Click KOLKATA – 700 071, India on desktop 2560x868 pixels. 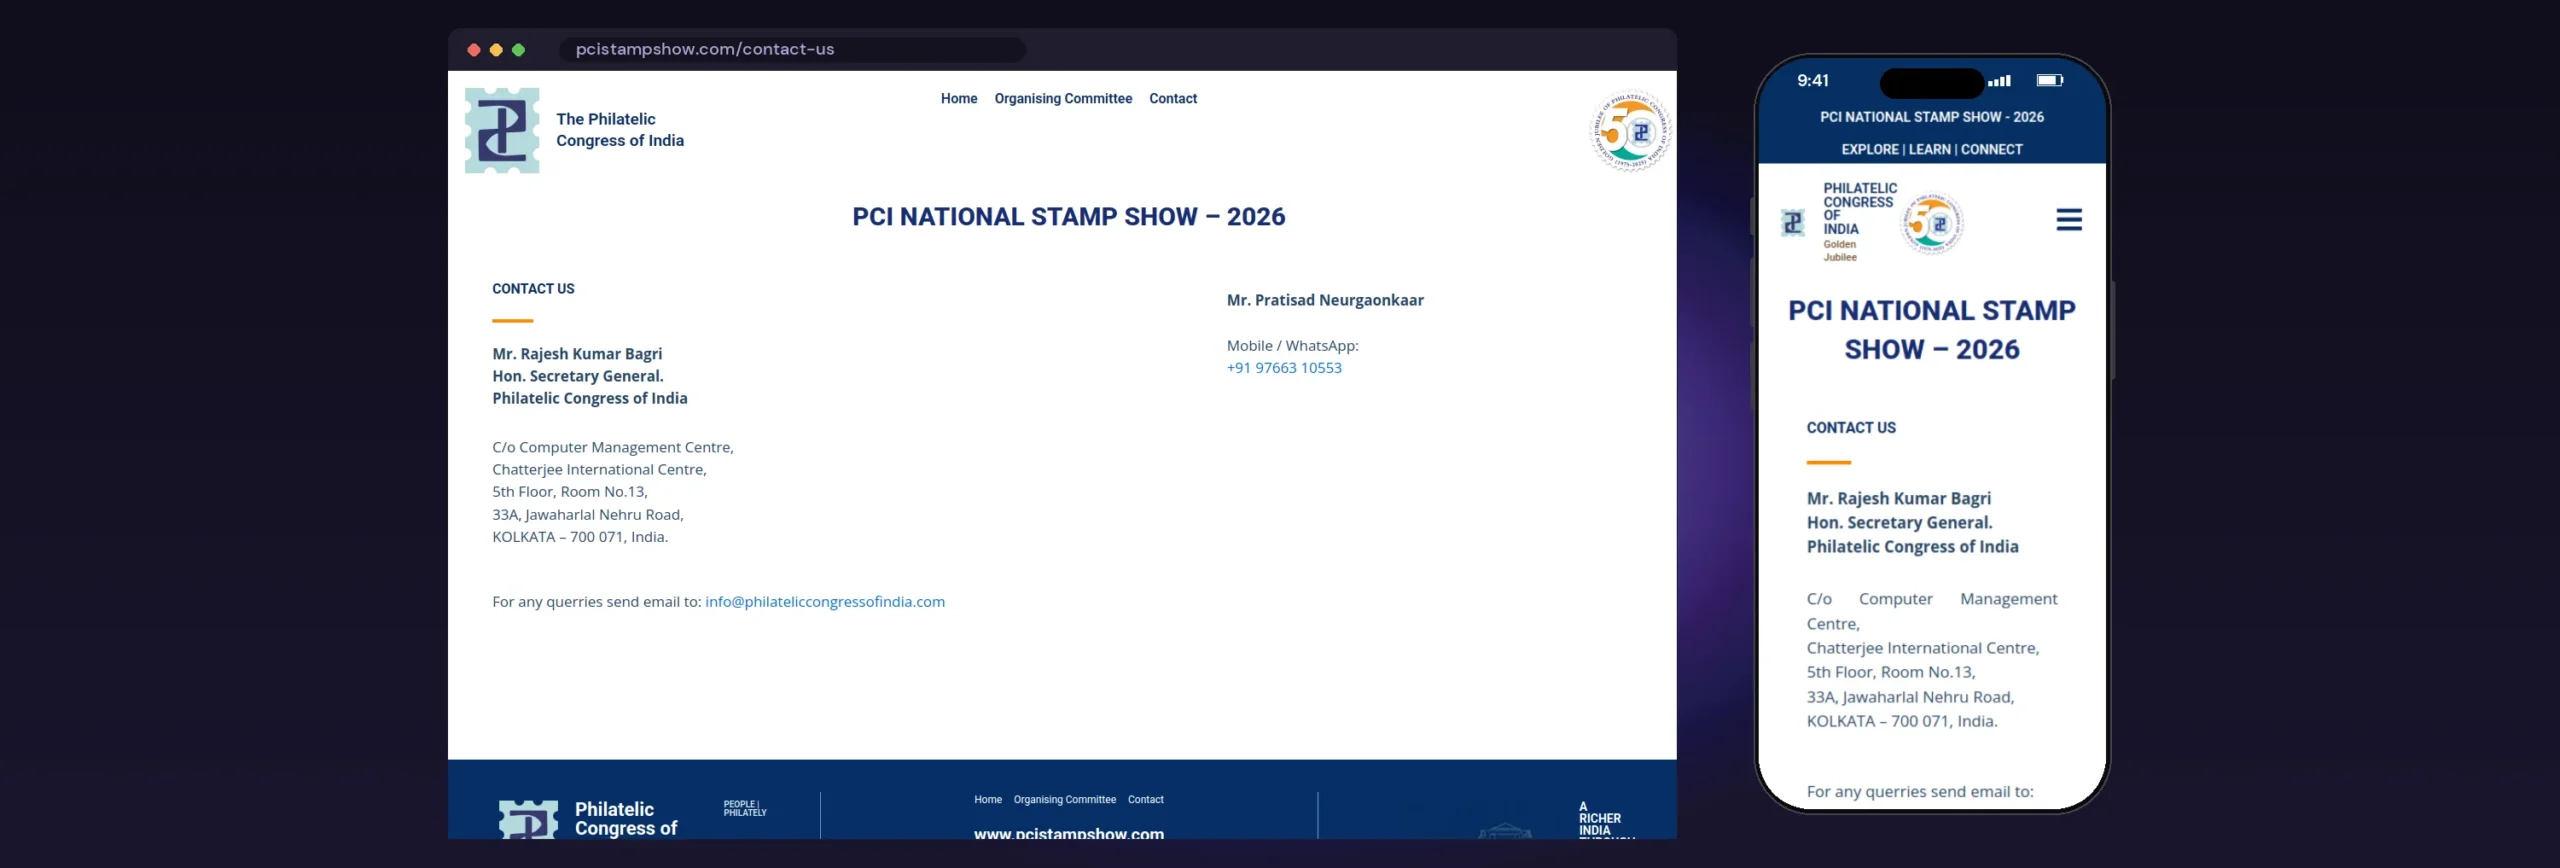coord(580,536)
